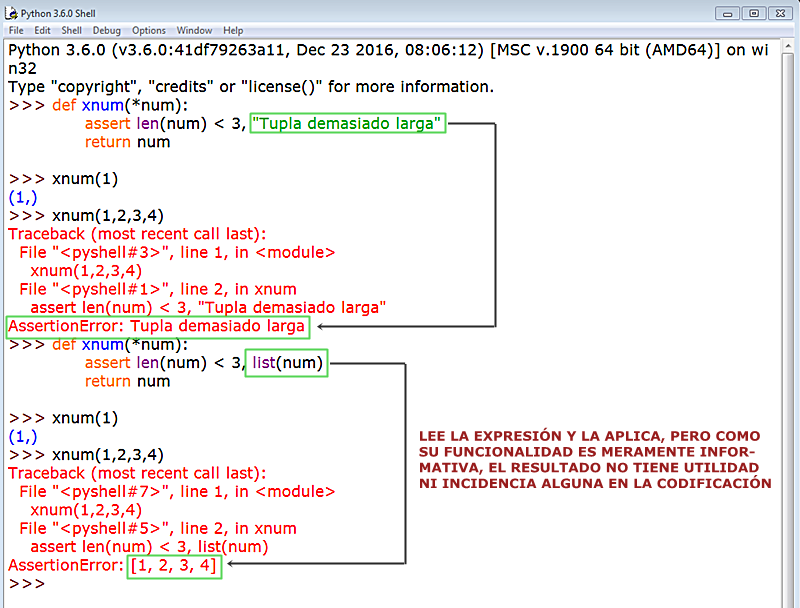Click the boxed list(num) expression

[x=286, y=362]
